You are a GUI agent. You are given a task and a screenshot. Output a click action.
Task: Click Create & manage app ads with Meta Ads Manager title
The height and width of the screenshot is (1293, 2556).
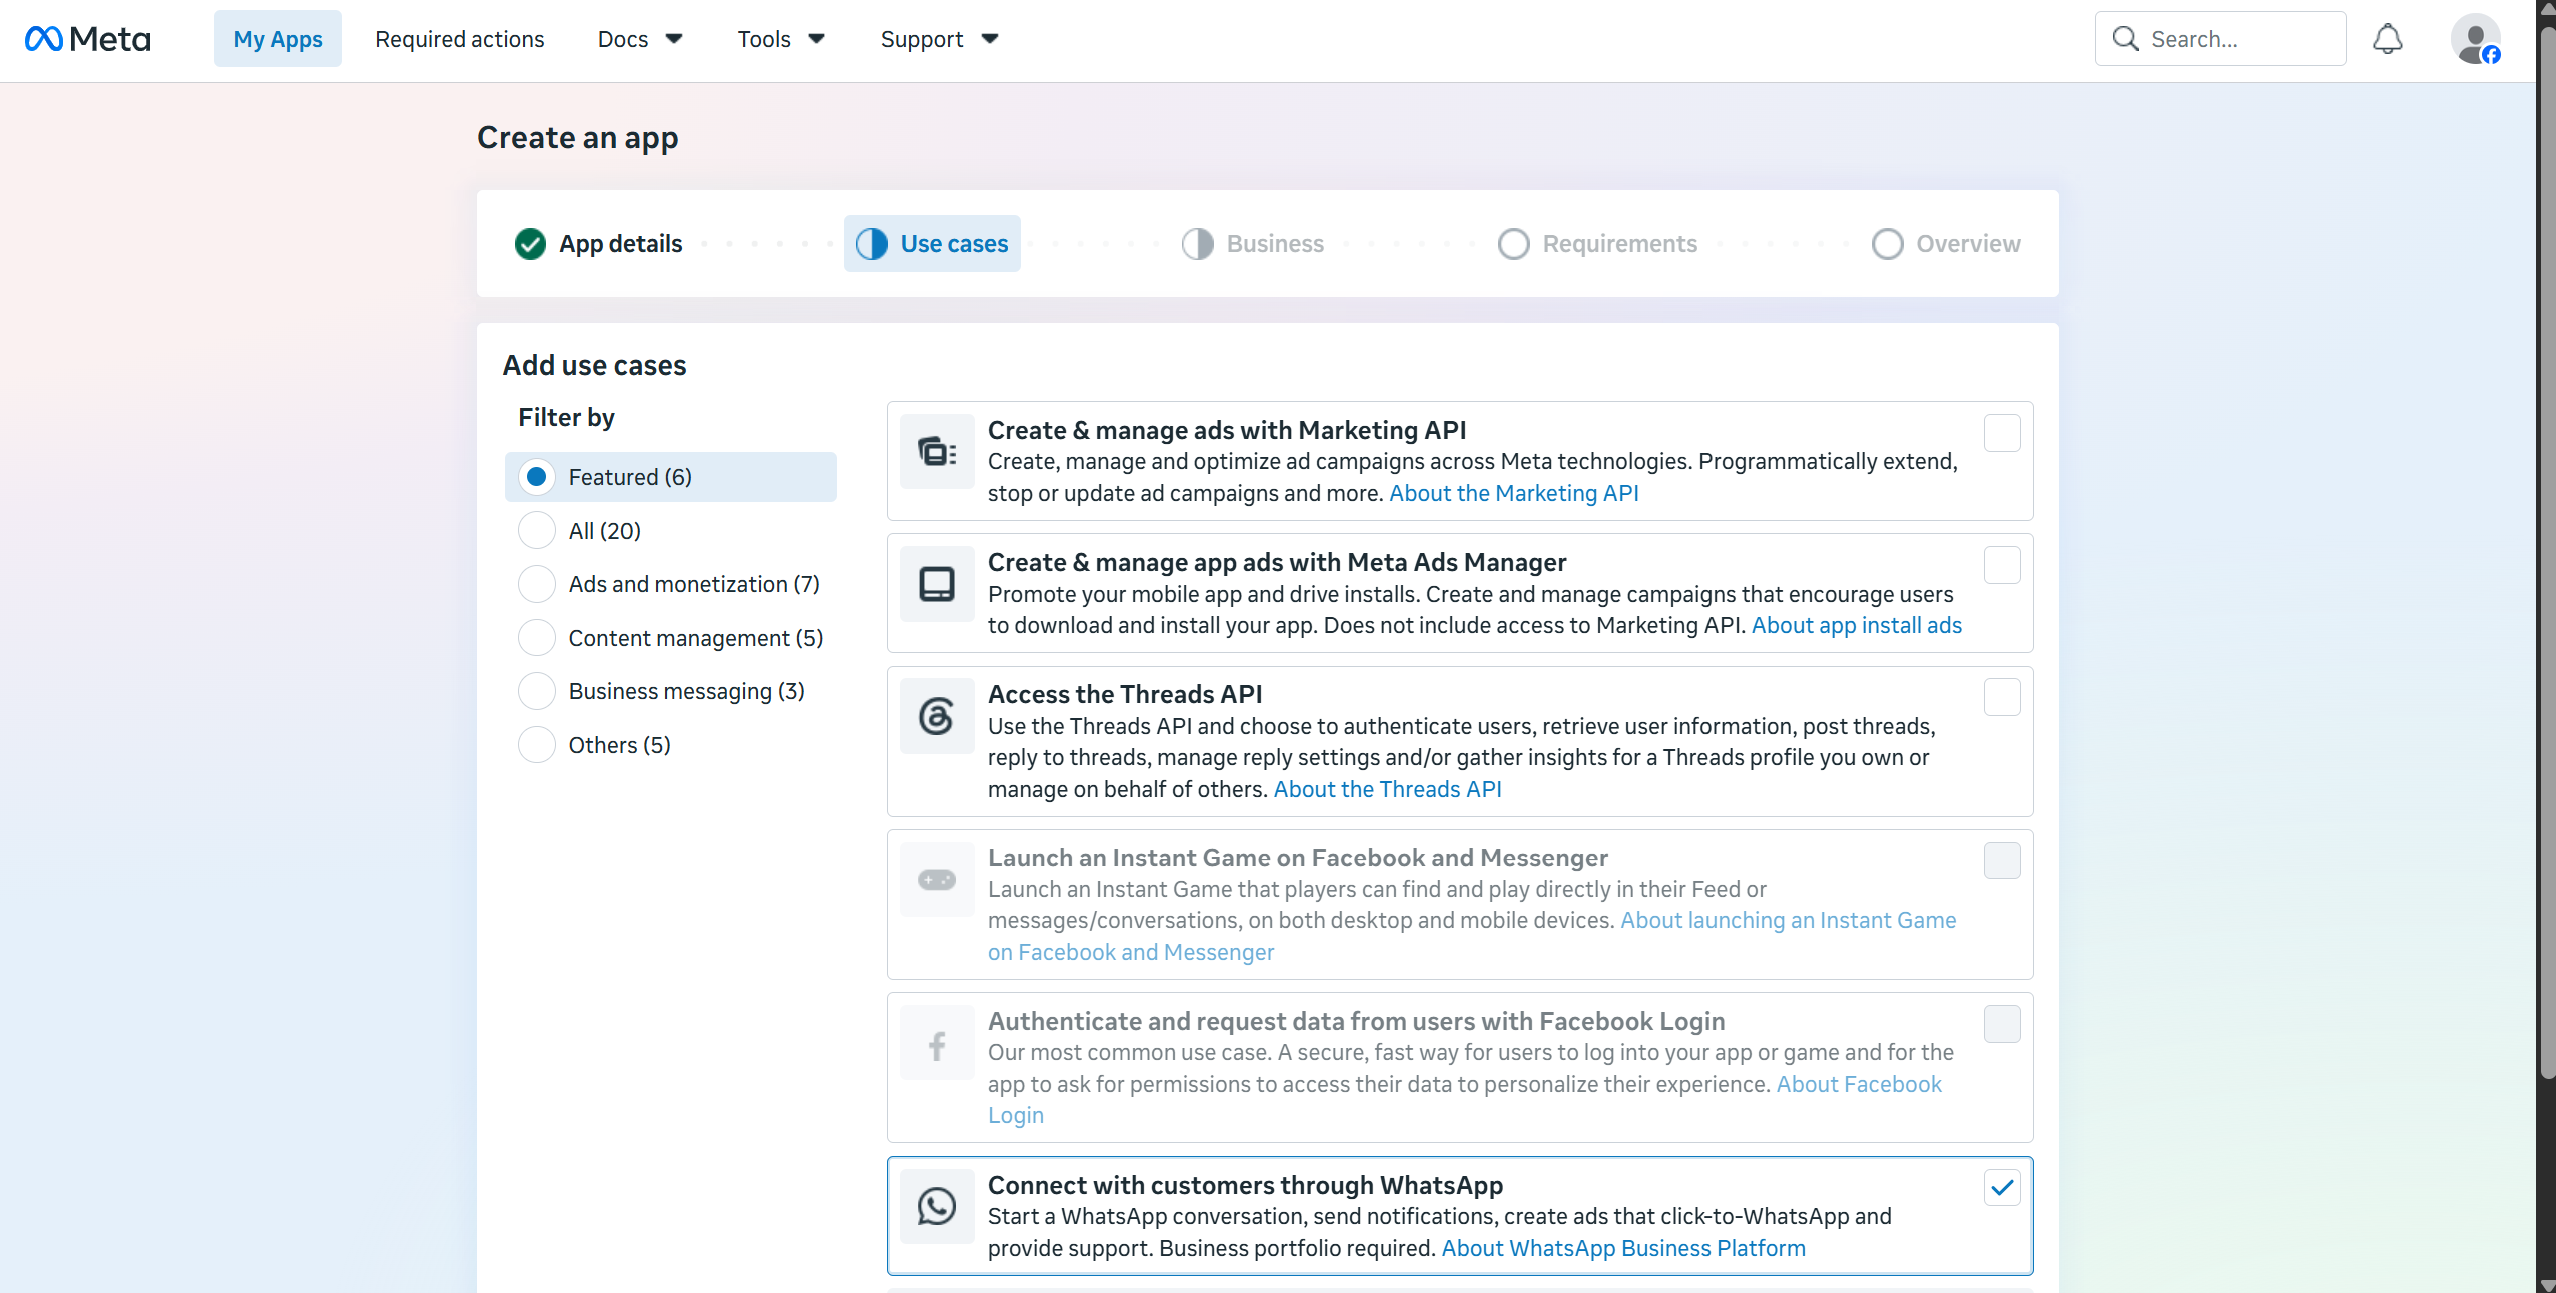pyautogui.click(x=1277, y=562)
